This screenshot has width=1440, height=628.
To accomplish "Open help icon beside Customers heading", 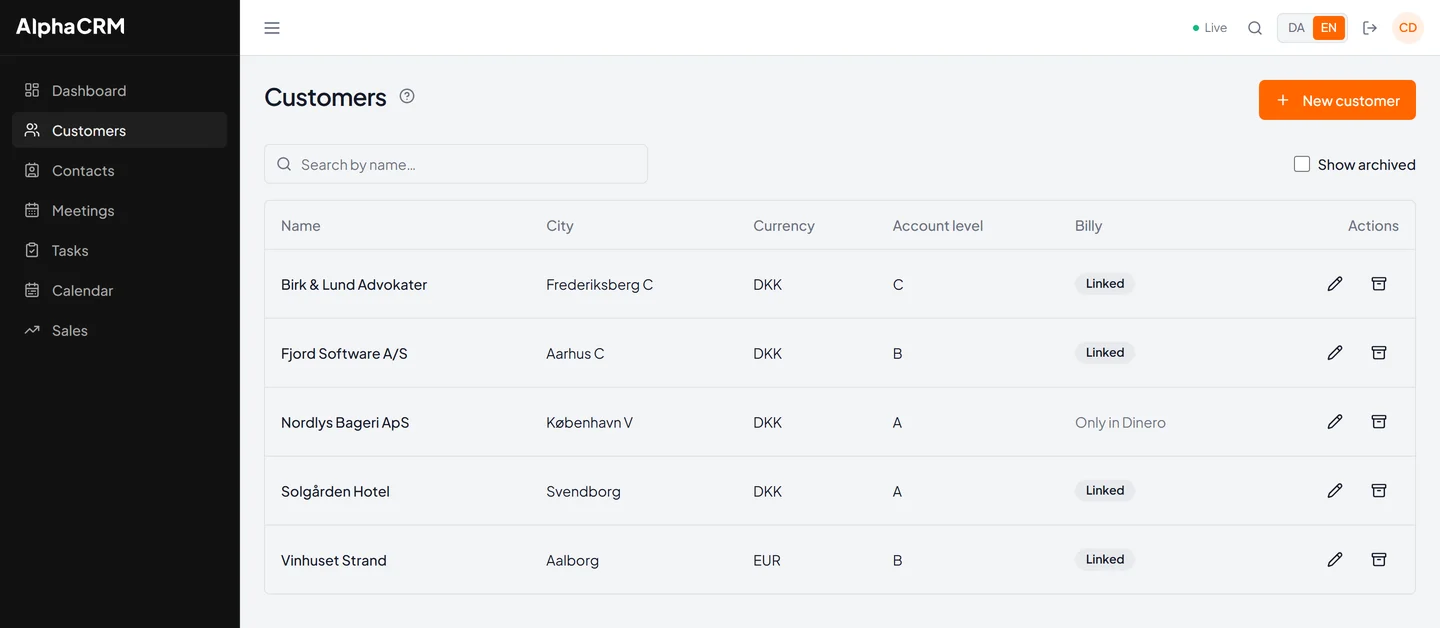I will click(x=407, y=96).
